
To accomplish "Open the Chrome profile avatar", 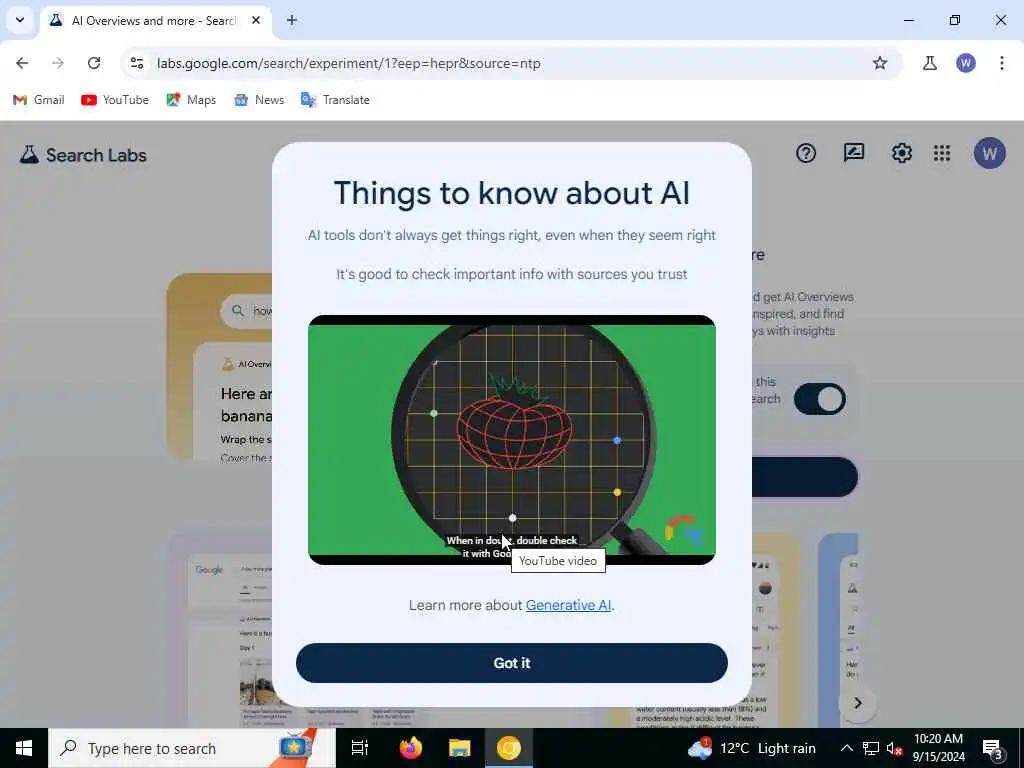I will point(966,63).
